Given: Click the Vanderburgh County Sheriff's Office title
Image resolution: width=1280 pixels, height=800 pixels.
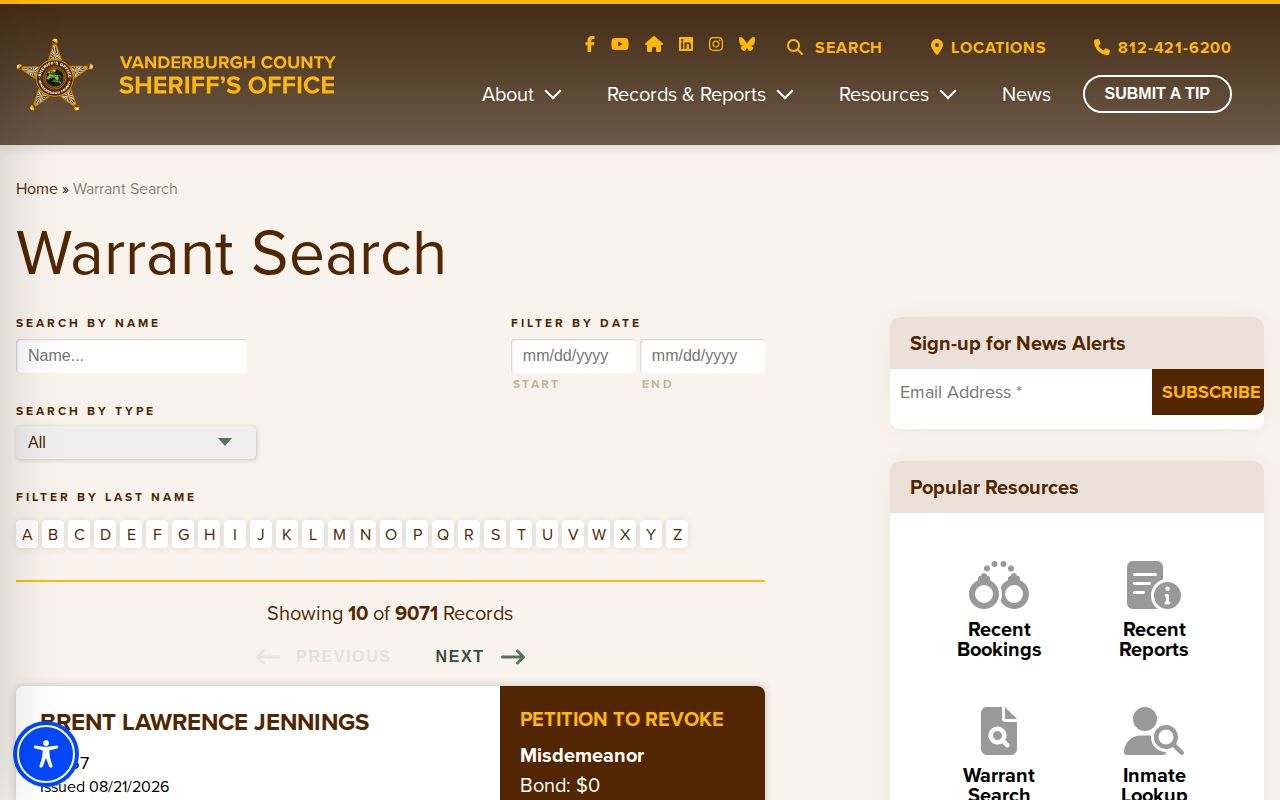Looking at the screenshot, I should click(227, 75).
